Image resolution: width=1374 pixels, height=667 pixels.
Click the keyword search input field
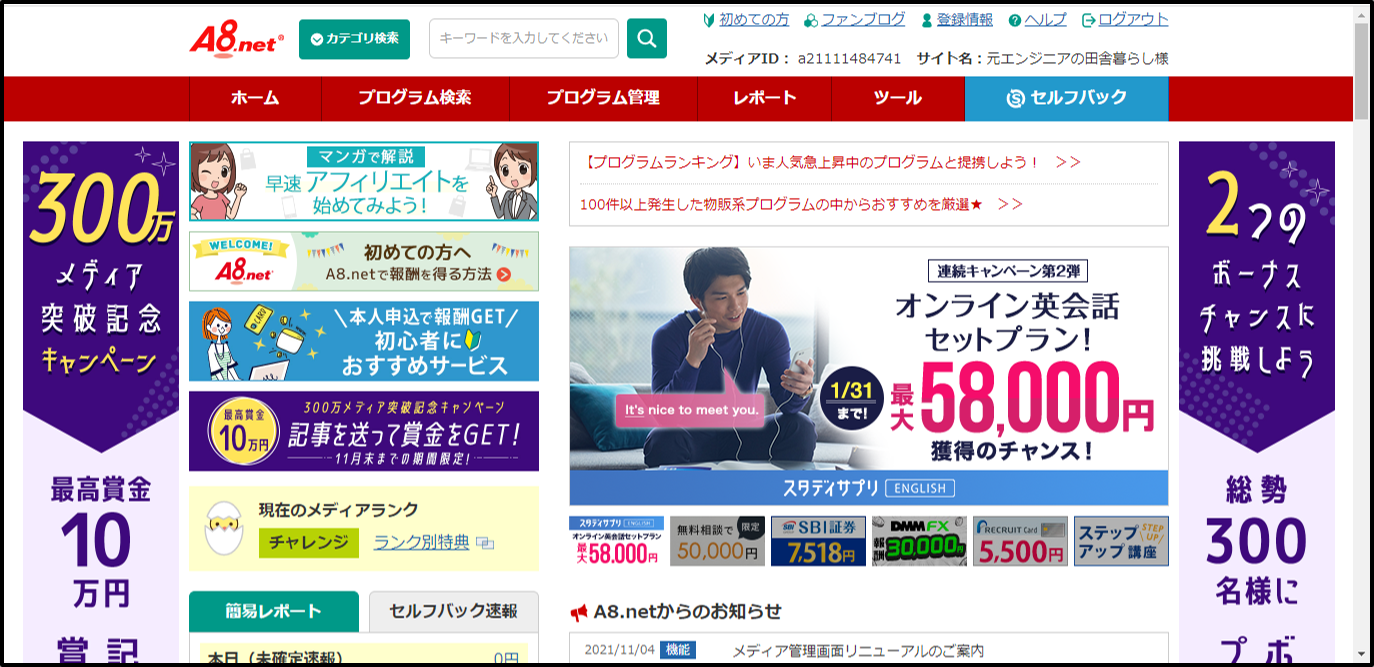[524, 39]
